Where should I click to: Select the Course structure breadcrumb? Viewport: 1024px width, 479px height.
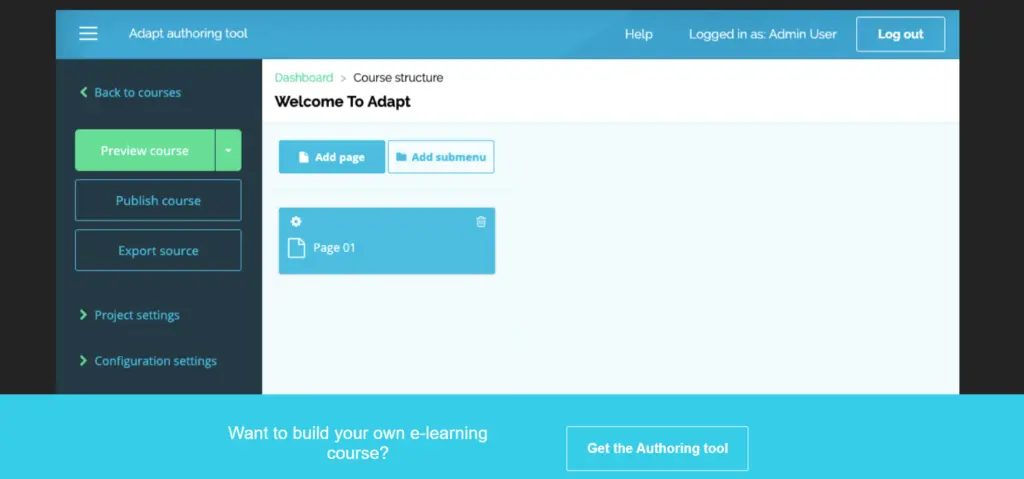[398, 78]
